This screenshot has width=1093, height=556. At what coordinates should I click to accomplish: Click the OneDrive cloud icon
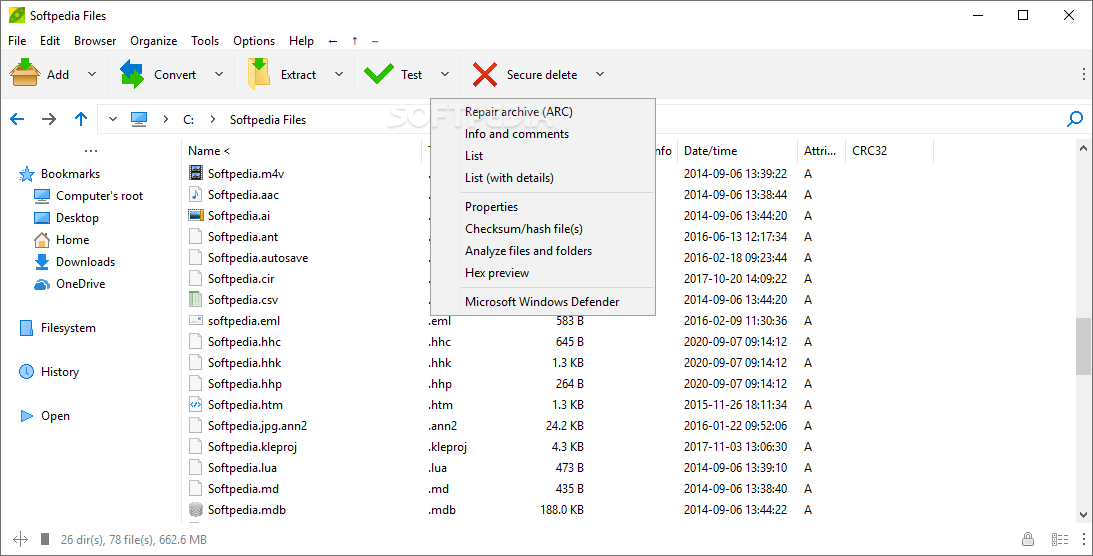pyautogui.click(x=42, y=284)
